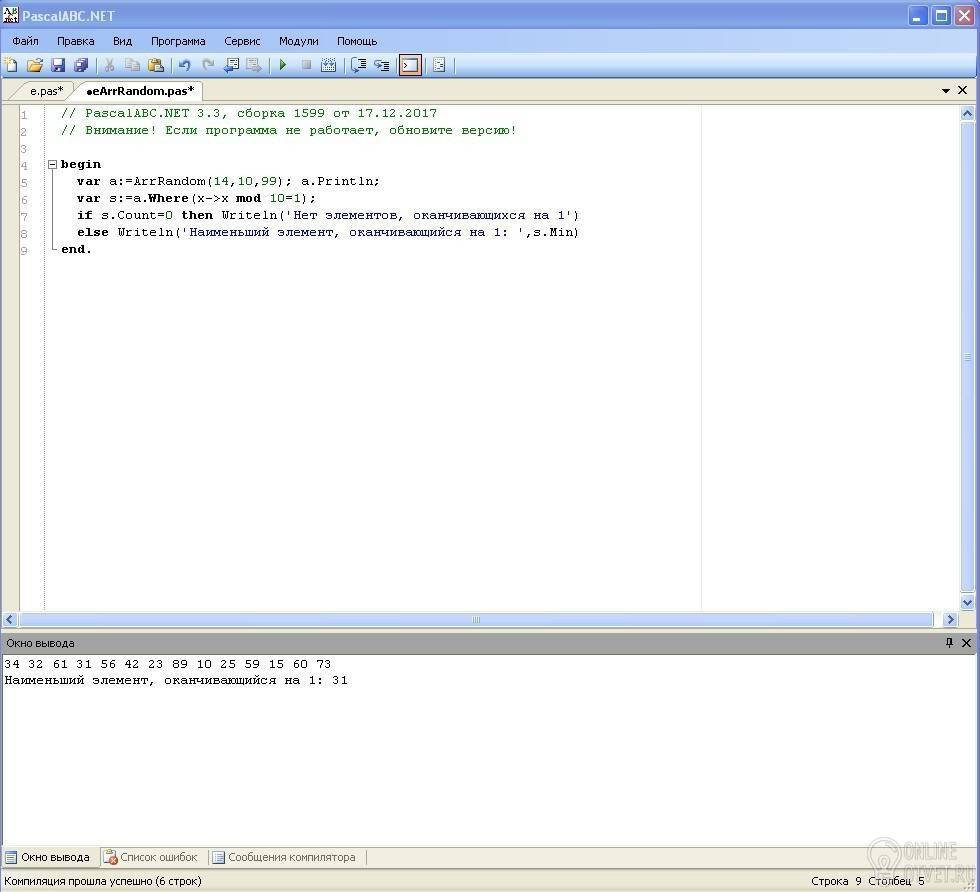Click the 'begin' keyword in editor
This screenshot has width=980, height=892.
81,164
